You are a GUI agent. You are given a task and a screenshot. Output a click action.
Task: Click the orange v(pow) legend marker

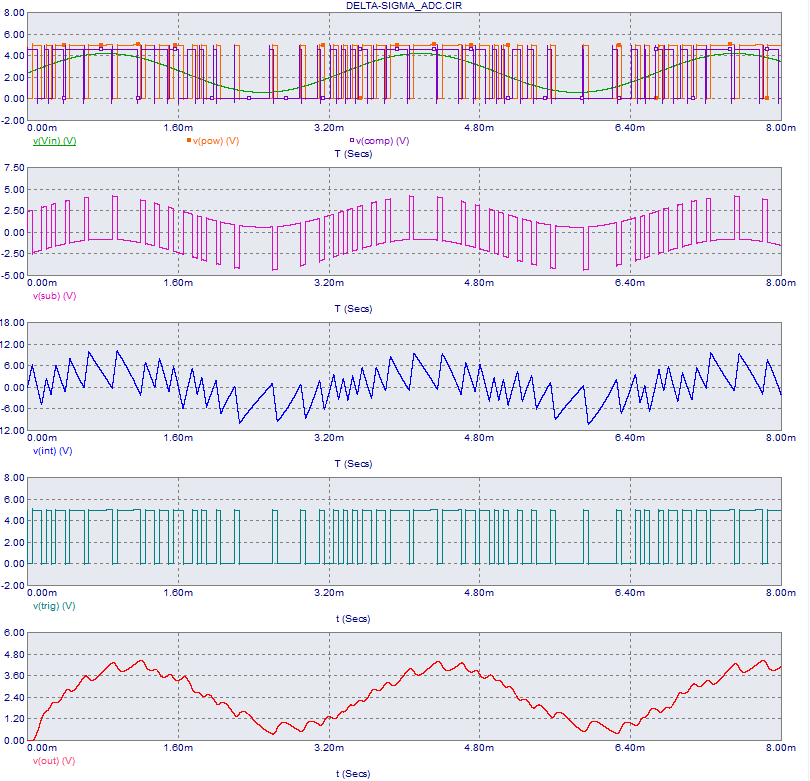tap(188, 141)
